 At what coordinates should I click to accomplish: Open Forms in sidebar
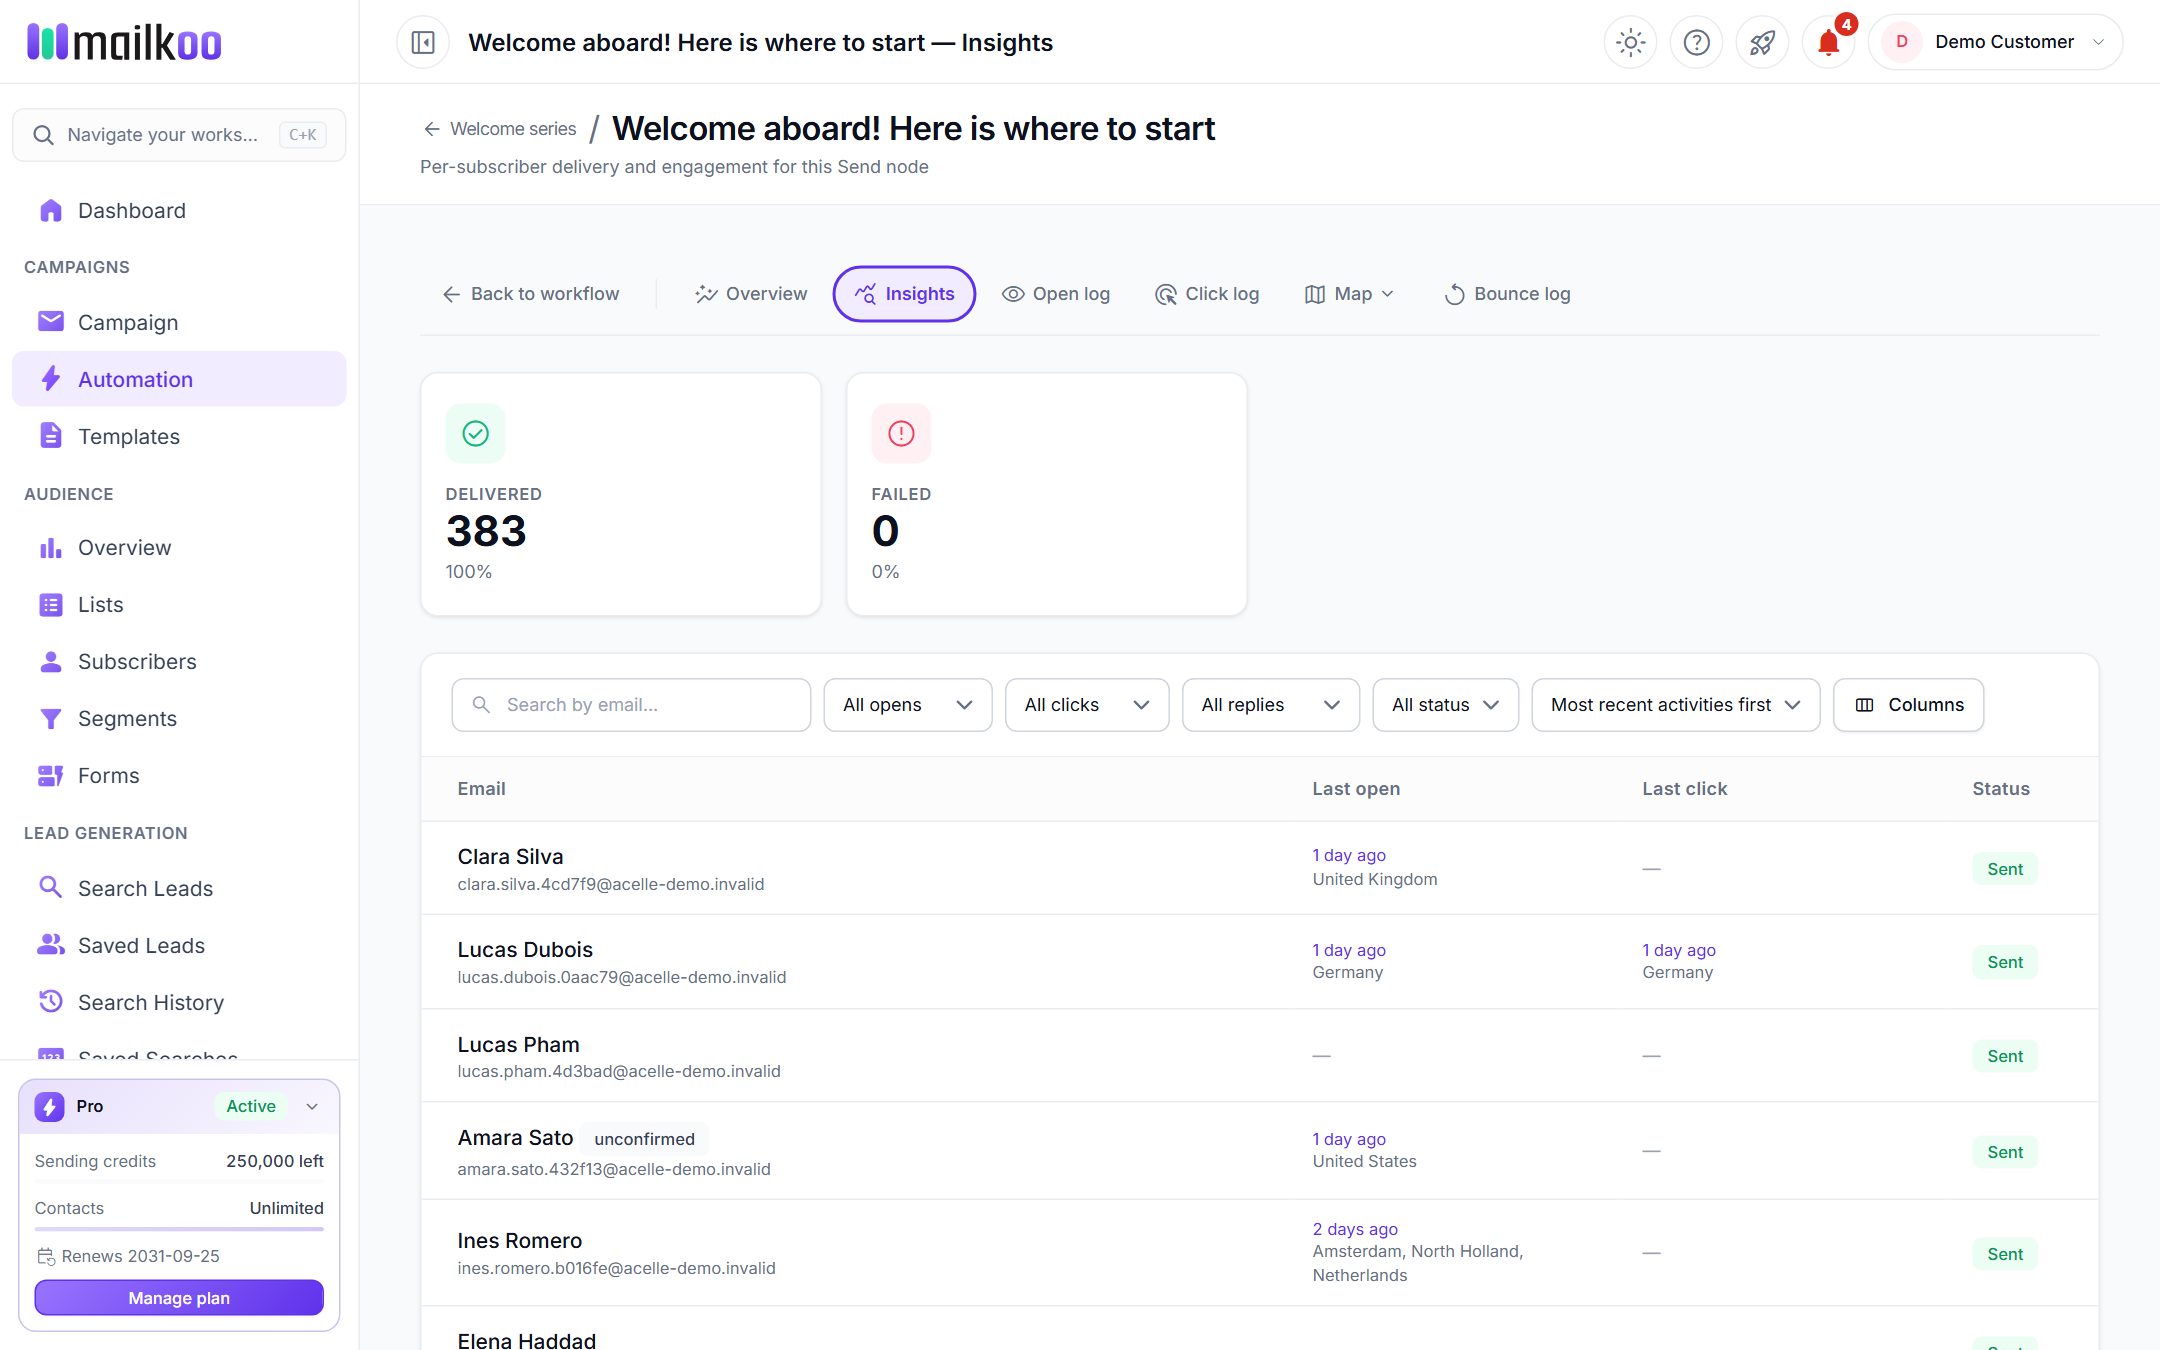click(179, 775)
